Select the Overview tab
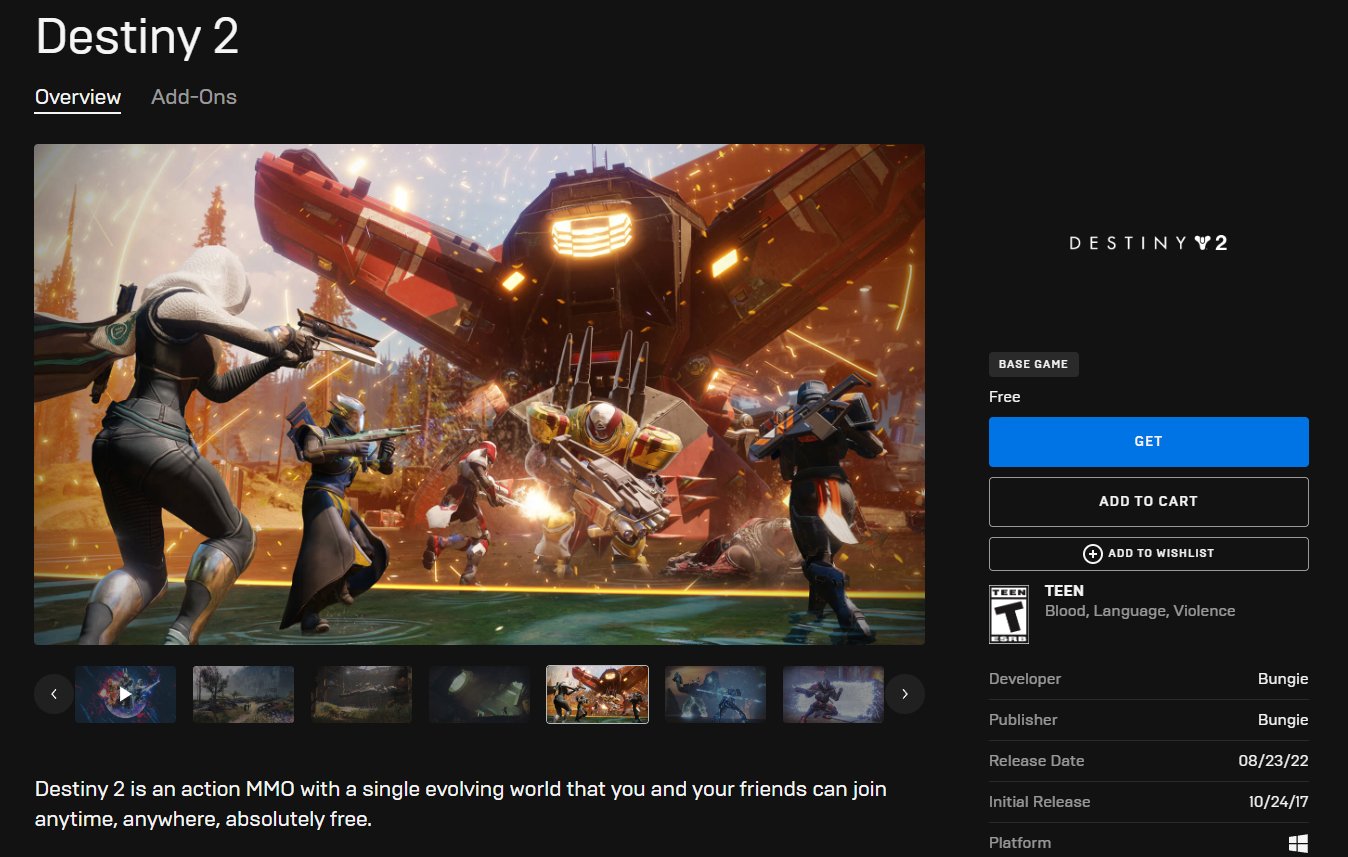Viewport: 1348px width, 857px height. pos(78,97)
